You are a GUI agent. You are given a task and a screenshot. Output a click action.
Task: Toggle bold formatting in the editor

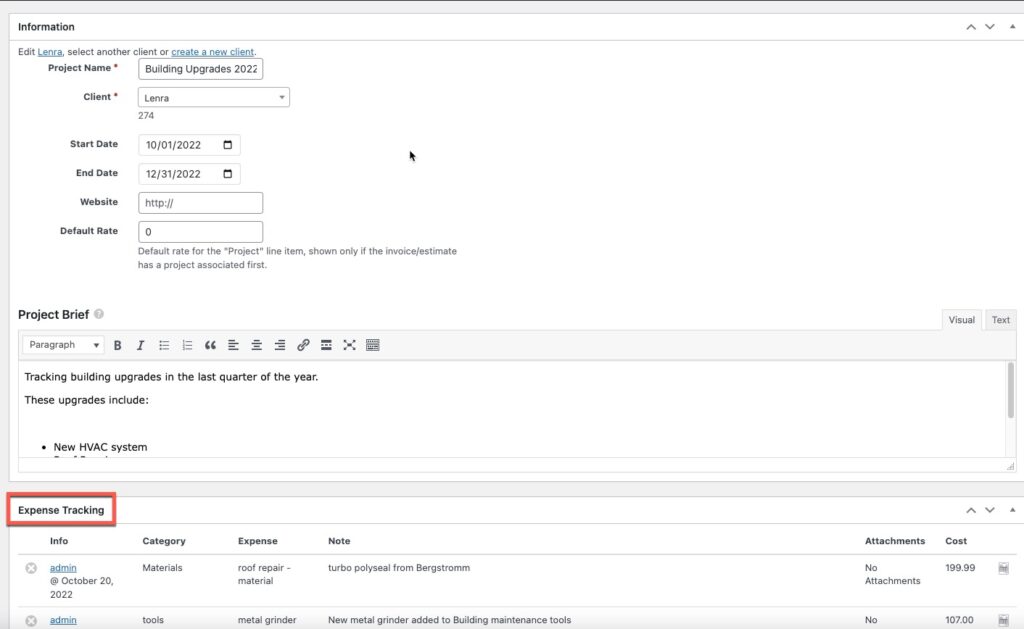117,345
